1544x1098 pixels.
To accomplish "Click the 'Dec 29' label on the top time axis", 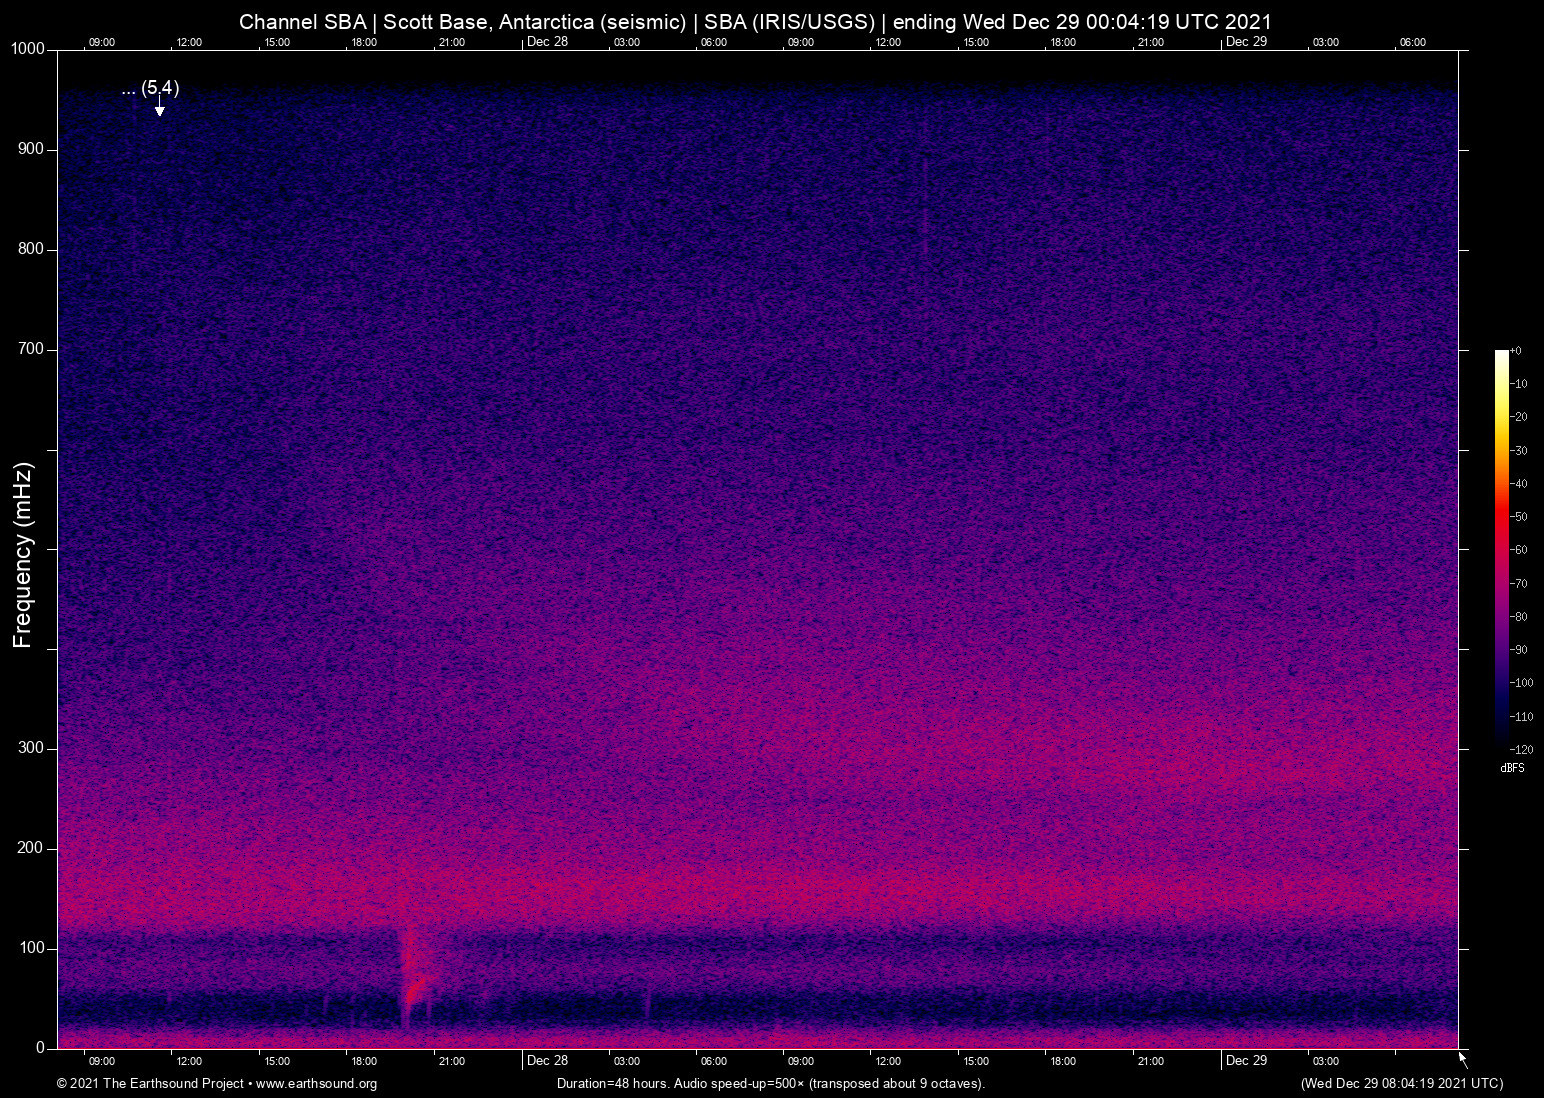I will (x=1246, y=41).
